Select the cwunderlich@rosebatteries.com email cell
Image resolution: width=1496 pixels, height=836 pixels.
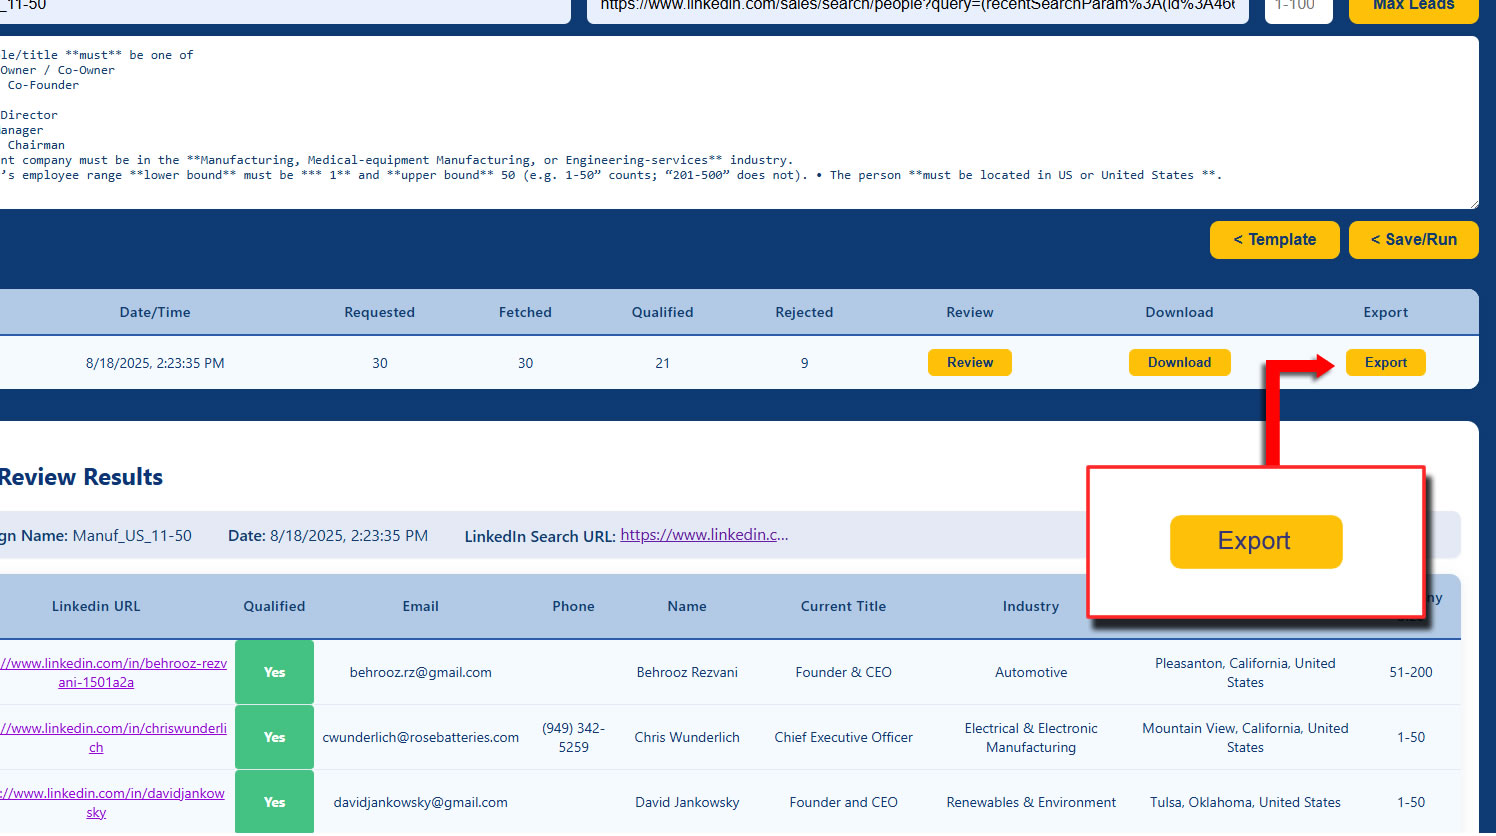pyautogui.click(x=420, y=737)
